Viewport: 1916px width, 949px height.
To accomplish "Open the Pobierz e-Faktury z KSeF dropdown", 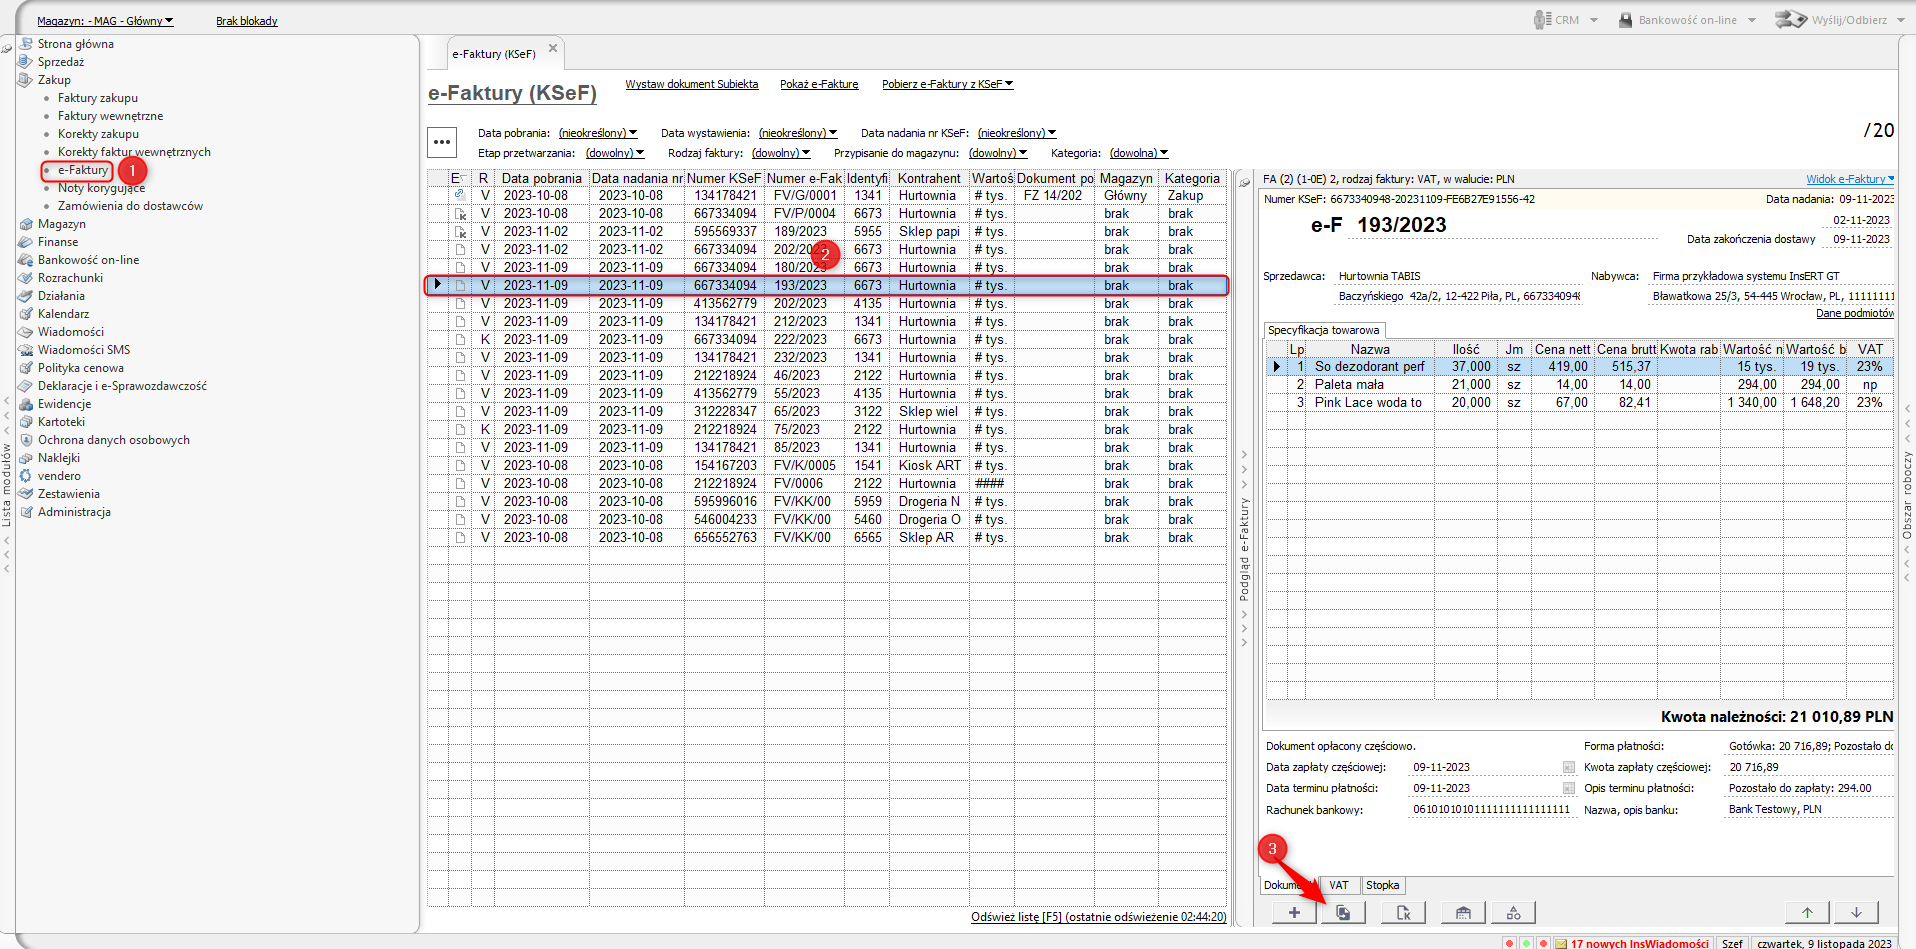I will (946, 84).
